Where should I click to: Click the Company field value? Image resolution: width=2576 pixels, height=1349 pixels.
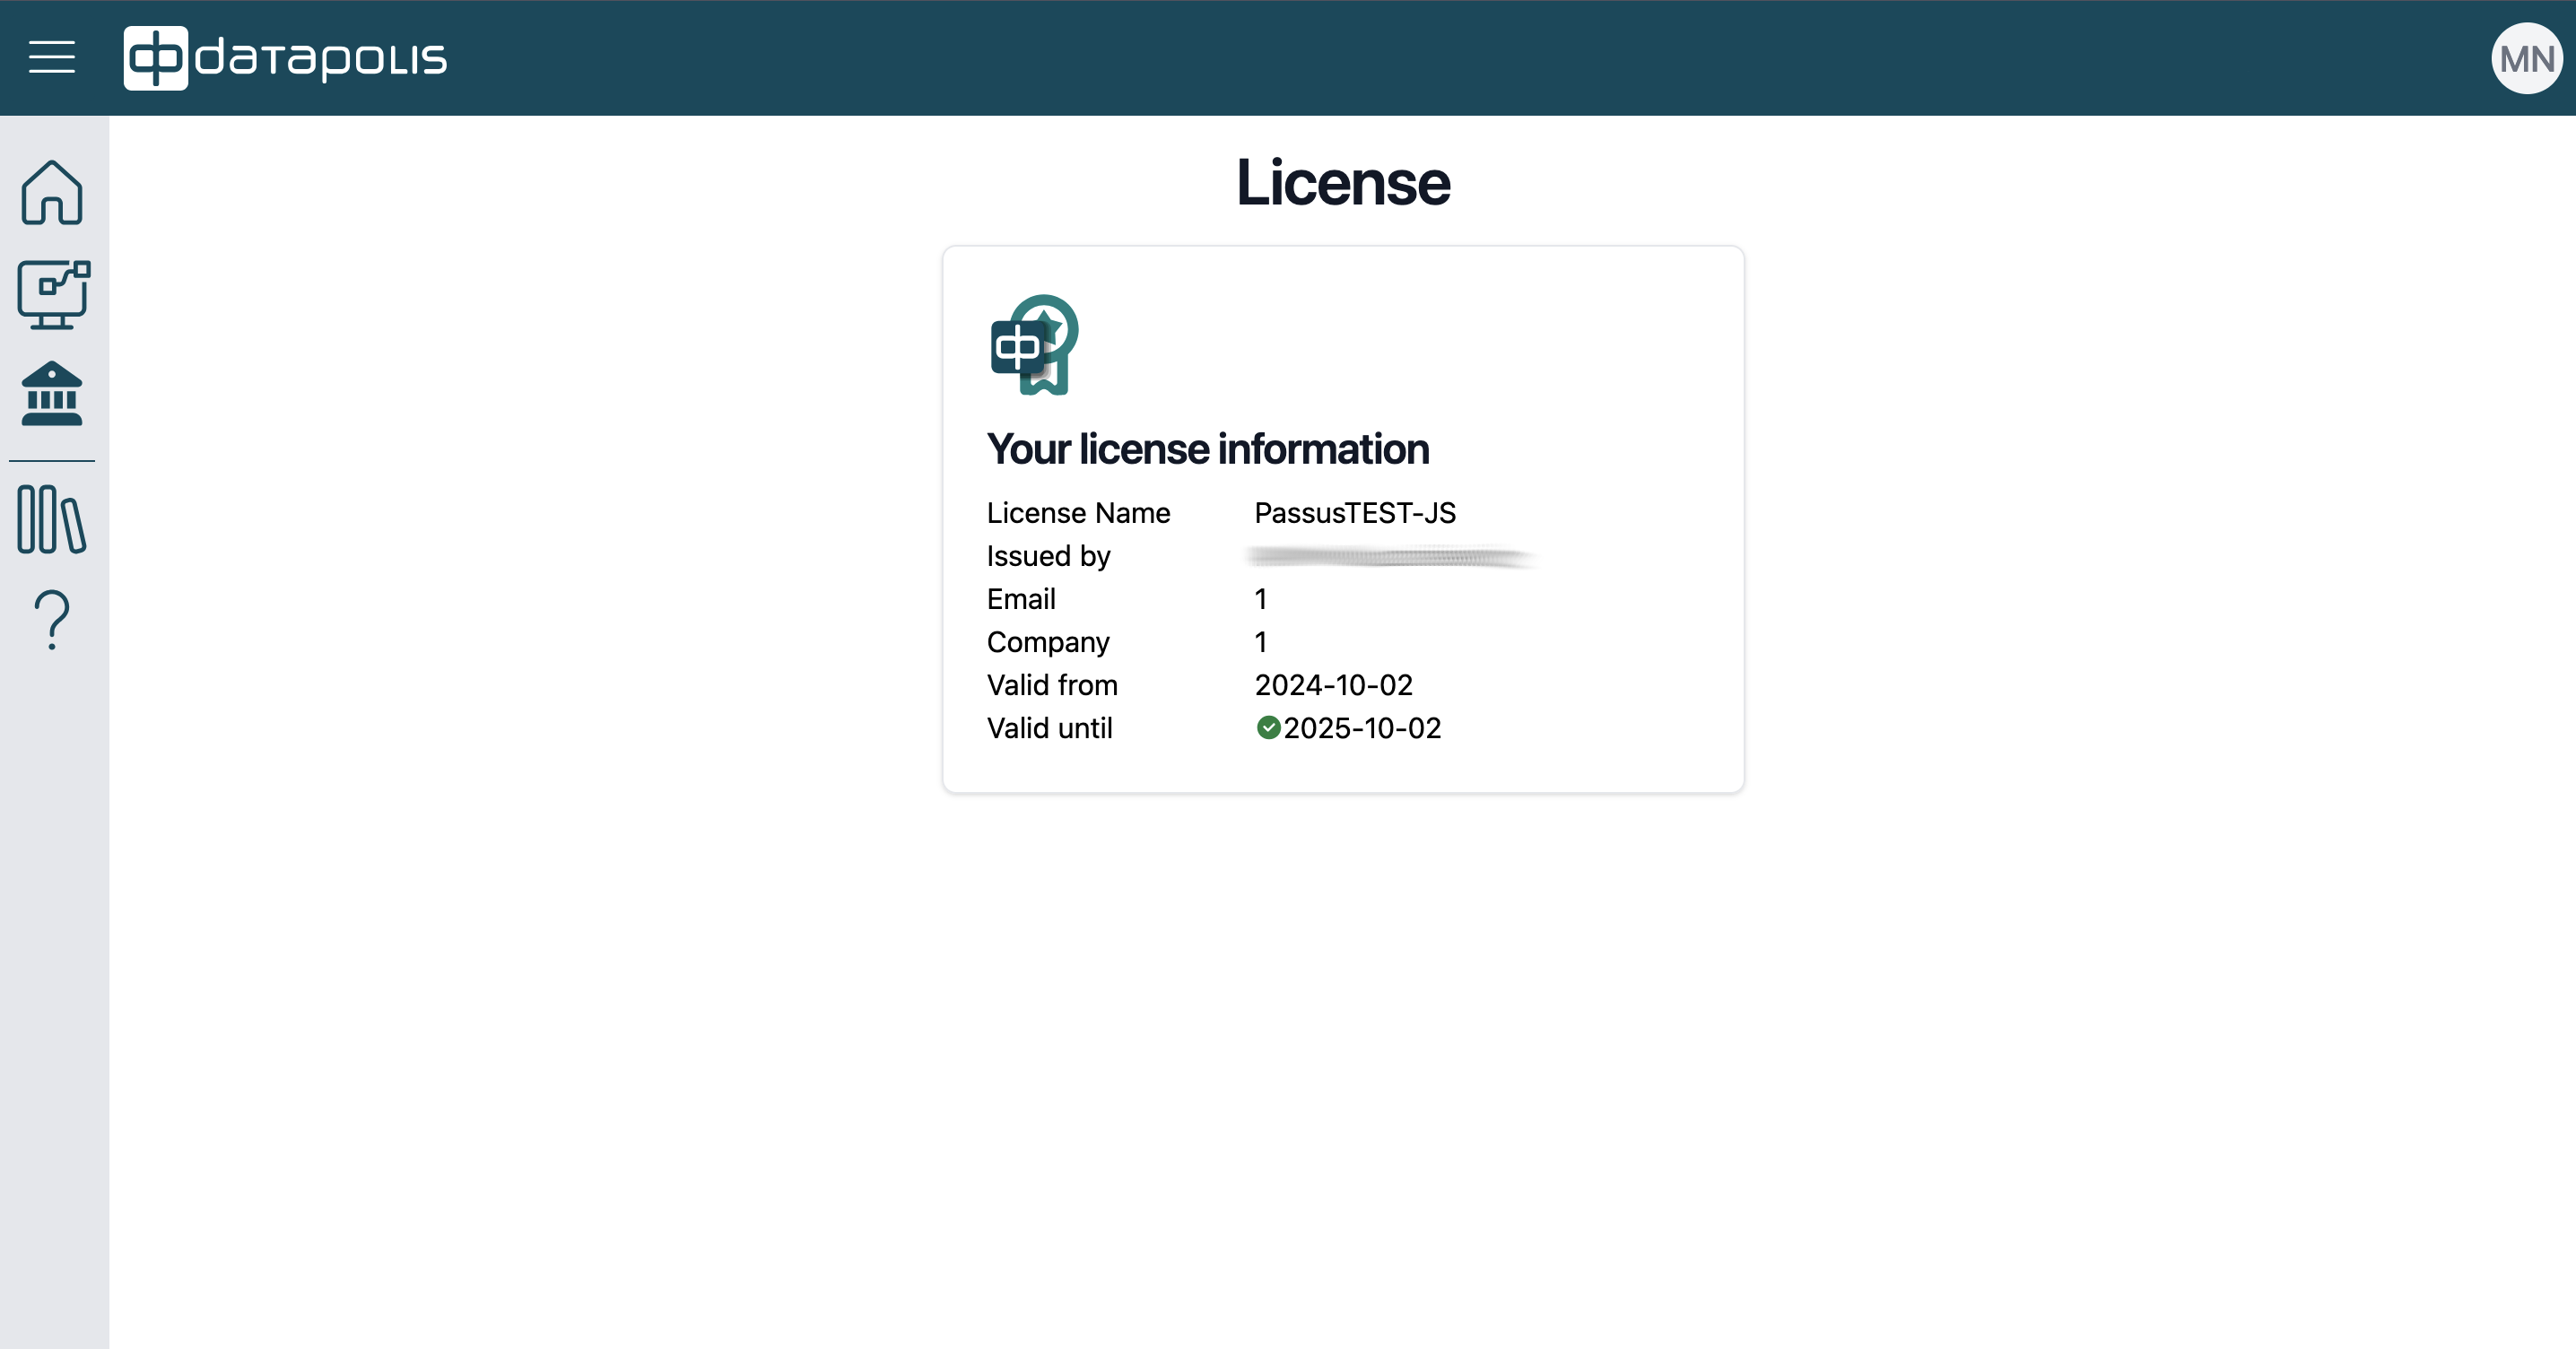tap(1261, 642)
